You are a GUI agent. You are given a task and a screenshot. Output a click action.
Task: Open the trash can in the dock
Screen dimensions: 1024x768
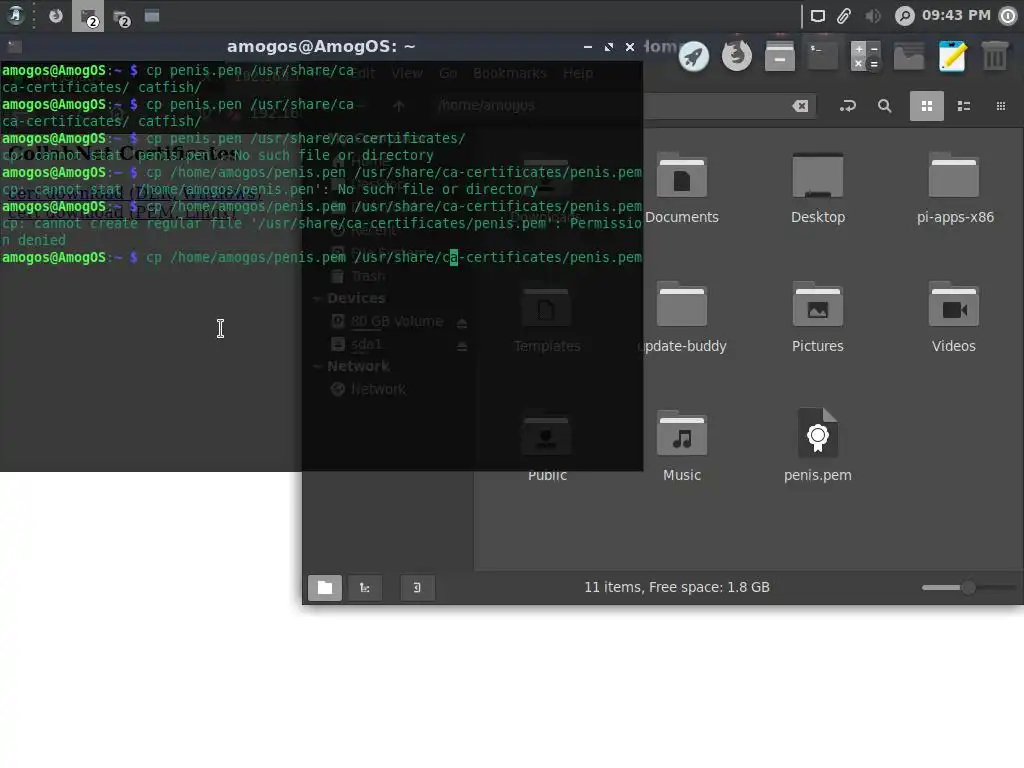click(995, 56)
